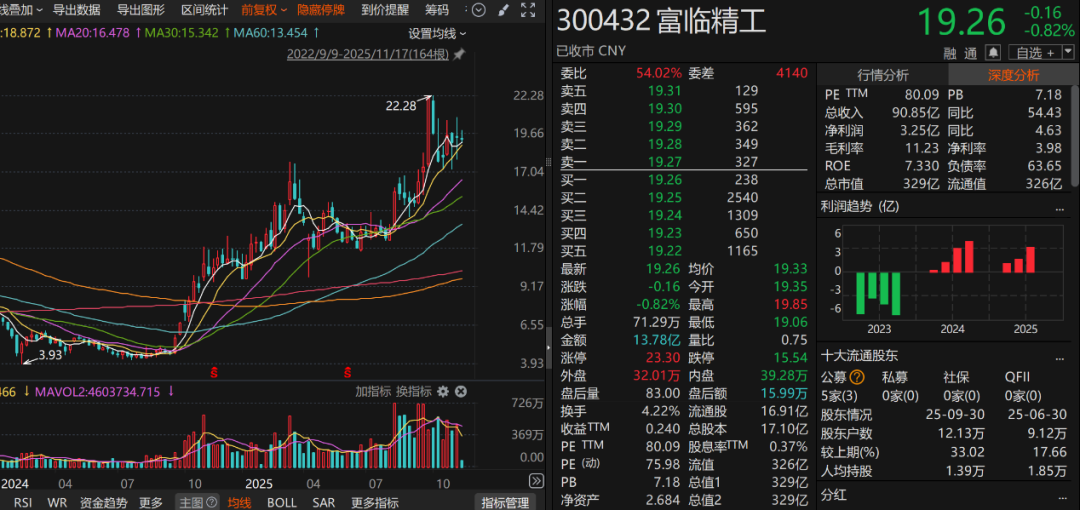Click the MAVOL2 volume legend label
Viewport: 1080px width, 510px height.
[x=96, y=391]
